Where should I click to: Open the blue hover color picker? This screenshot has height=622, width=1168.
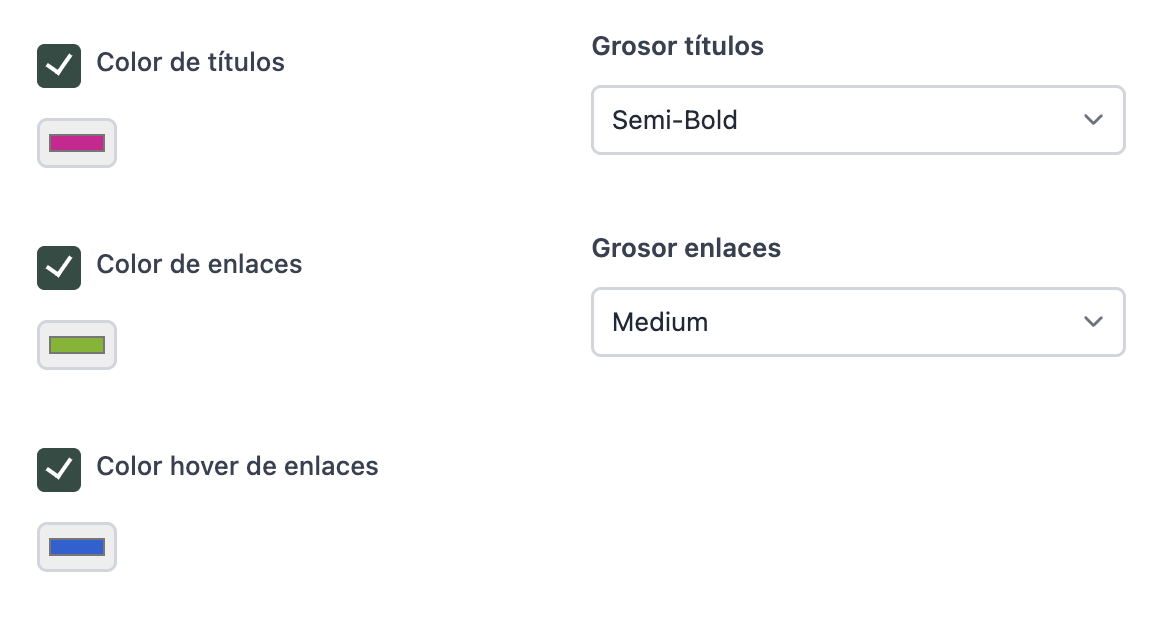[77, 547]
